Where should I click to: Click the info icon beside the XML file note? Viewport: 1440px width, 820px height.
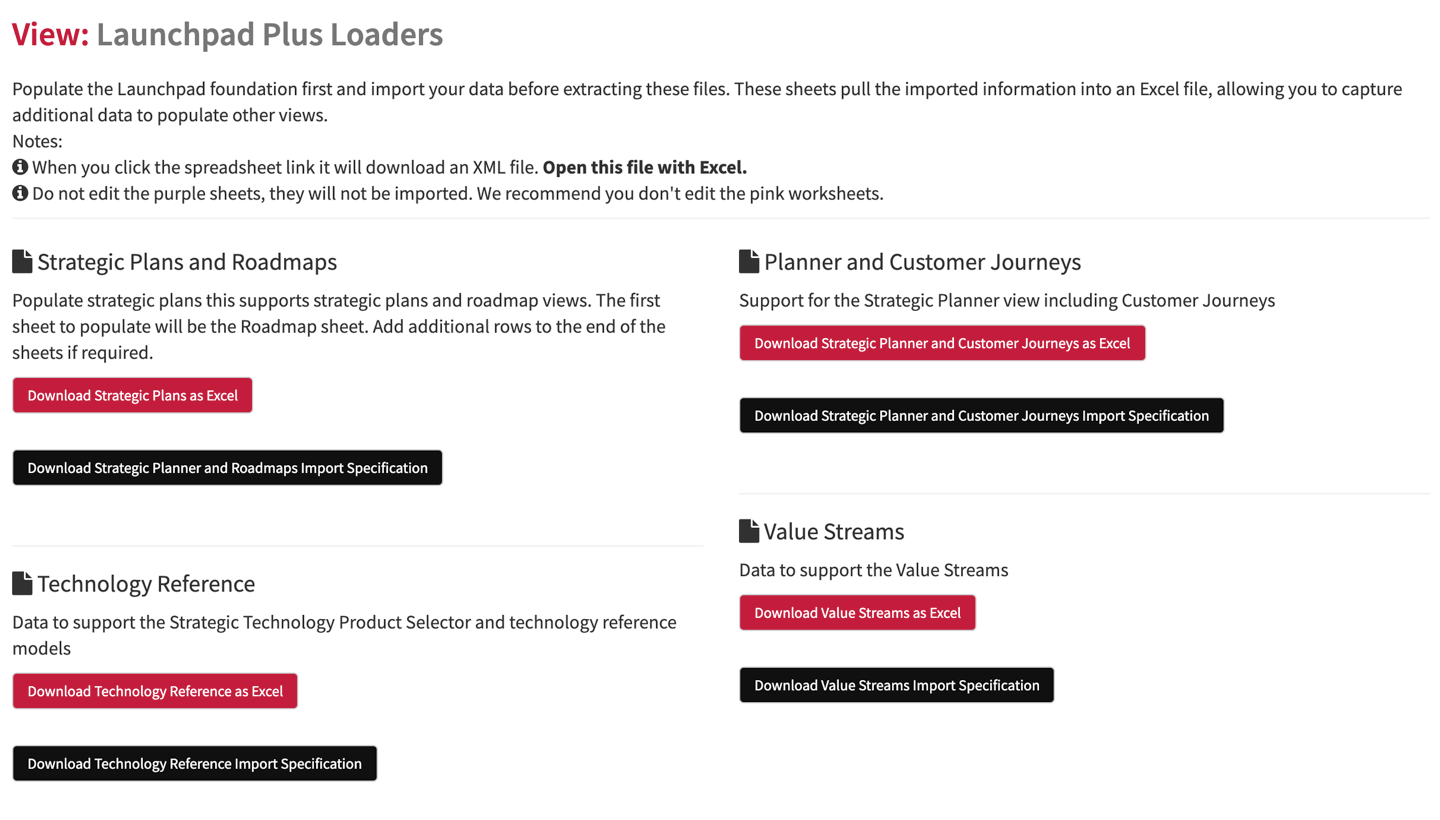click(20, 167)
